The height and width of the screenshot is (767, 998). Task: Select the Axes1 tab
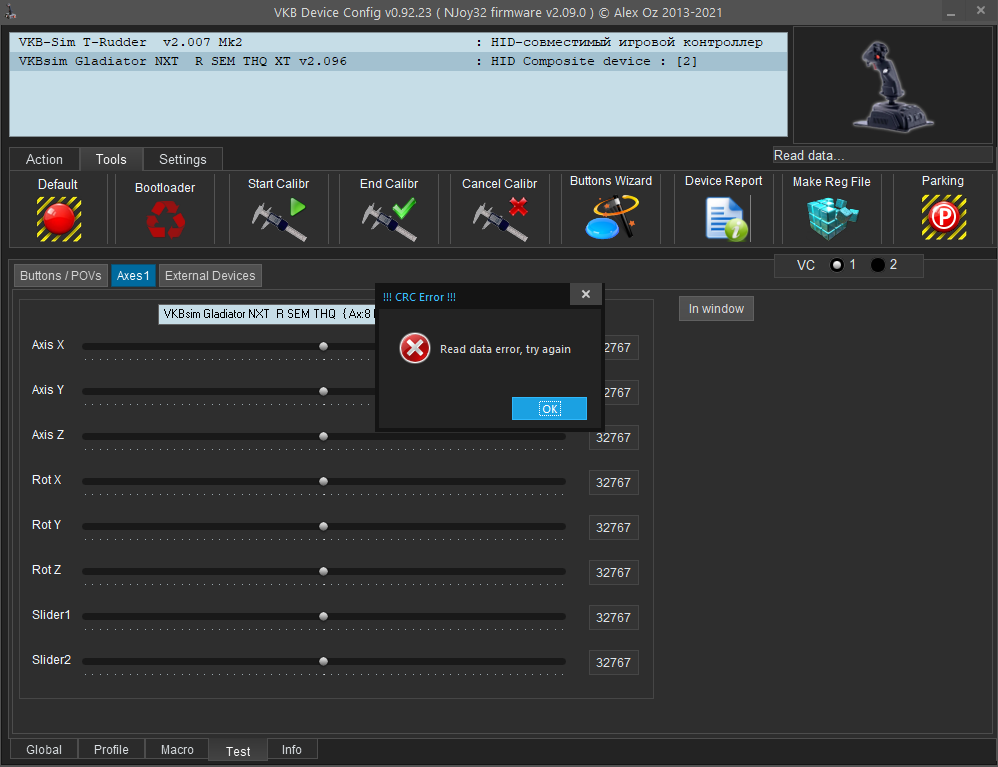133,276
